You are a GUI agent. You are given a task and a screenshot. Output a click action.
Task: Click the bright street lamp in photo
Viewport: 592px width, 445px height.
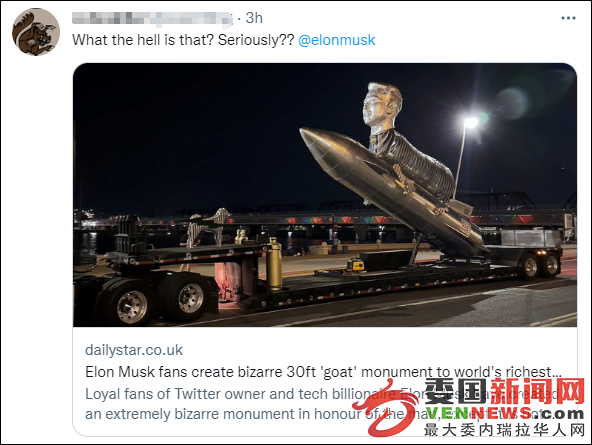[470, 122]
